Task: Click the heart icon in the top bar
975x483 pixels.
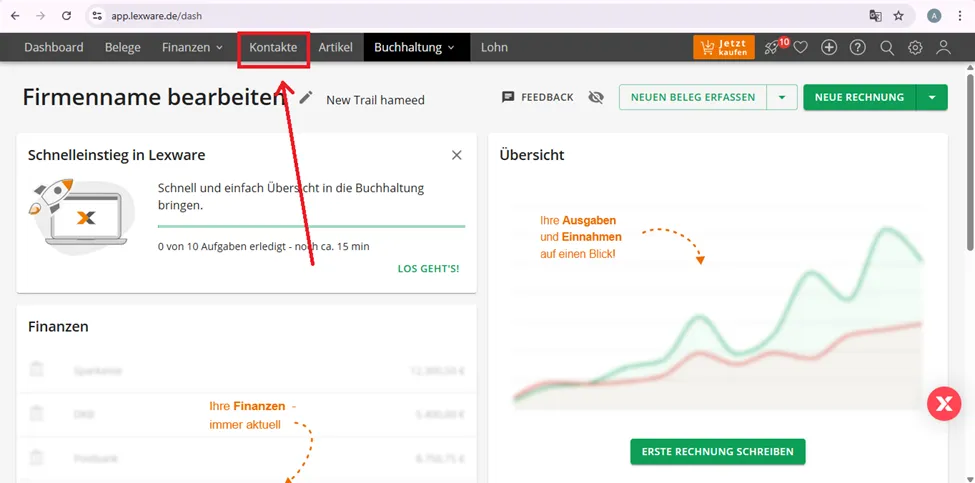Action: [801, 47]
